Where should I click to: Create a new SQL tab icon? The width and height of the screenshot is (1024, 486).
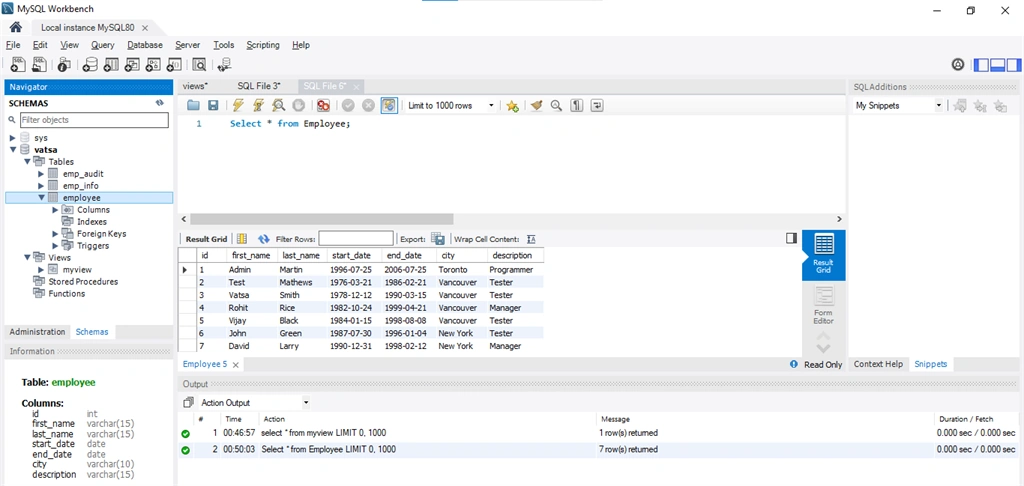tap(19, 64)
